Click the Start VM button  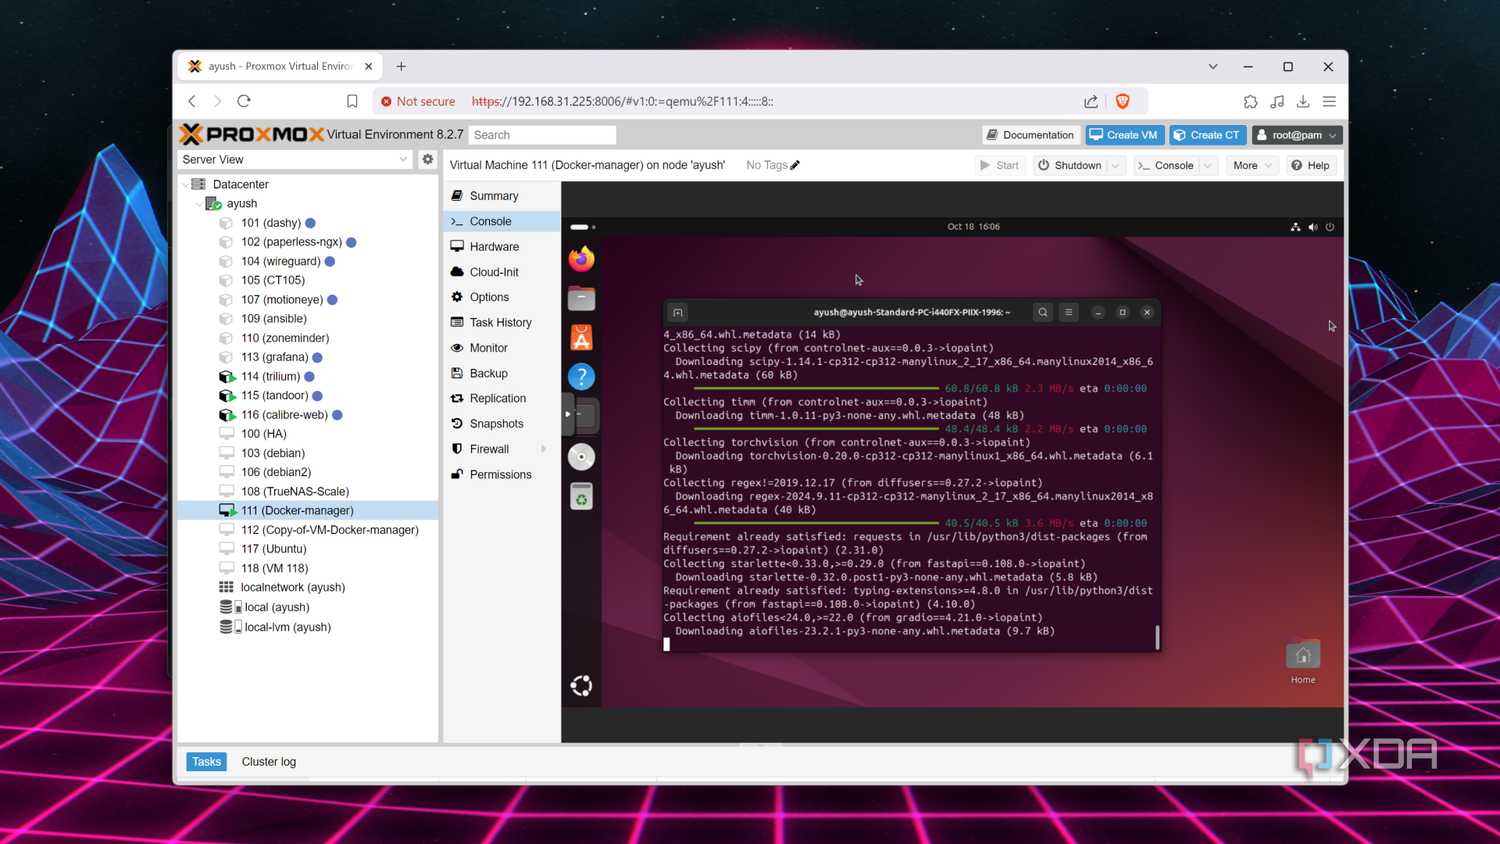[1000, 165]
